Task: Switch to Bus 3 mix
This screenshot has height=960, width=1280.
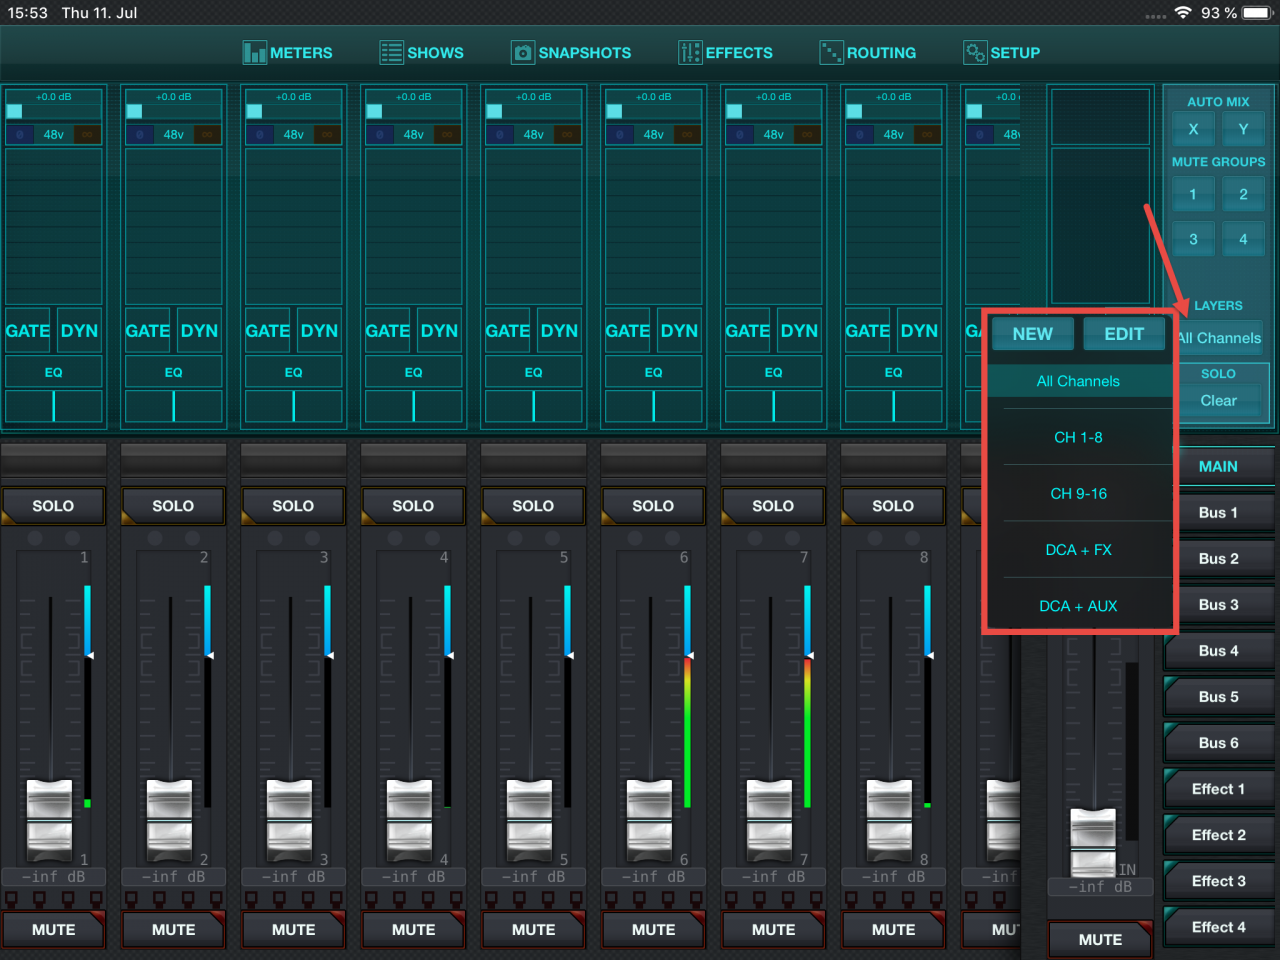Action: (1218, 605)
